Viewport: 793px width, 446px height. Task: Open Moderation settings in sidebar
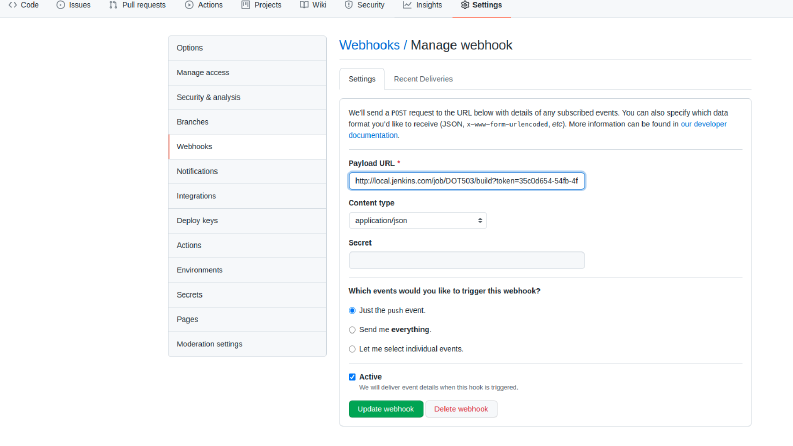point(247,344)
